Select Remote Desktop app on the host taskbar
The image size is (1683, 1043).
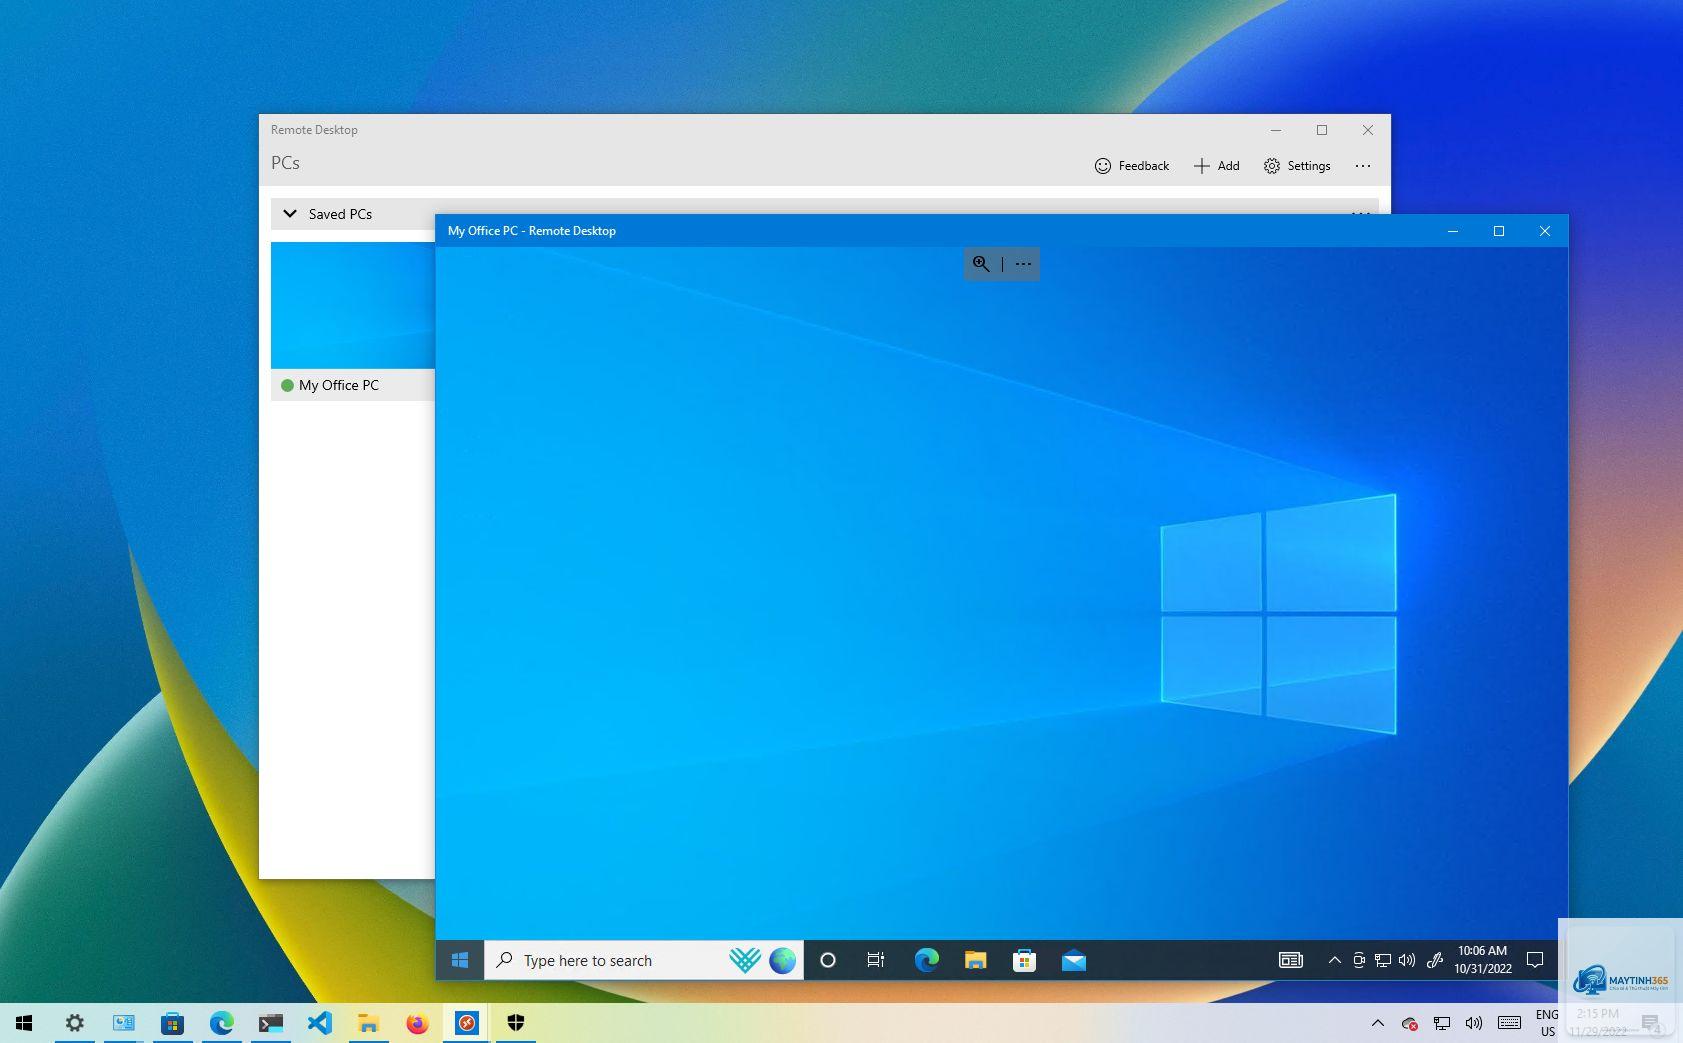(x=466, y=1023)
